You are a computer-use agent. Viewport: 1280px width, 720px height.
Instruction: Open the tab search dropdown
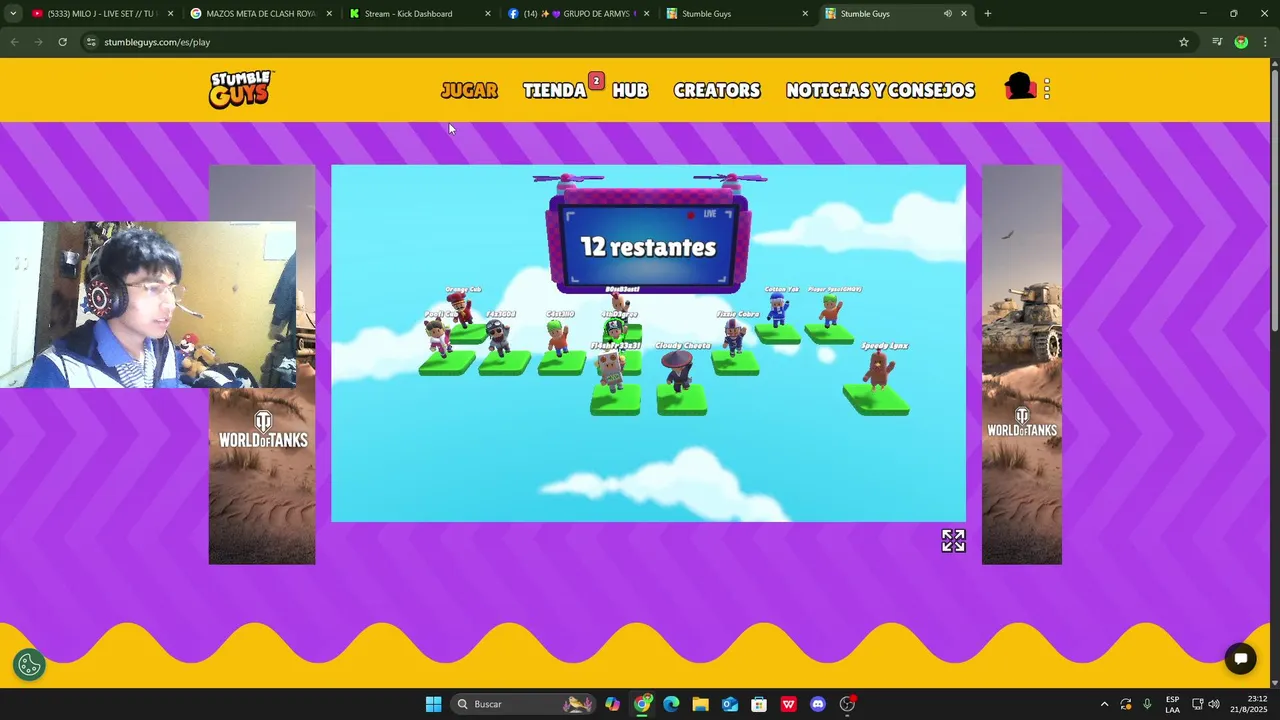12,14
